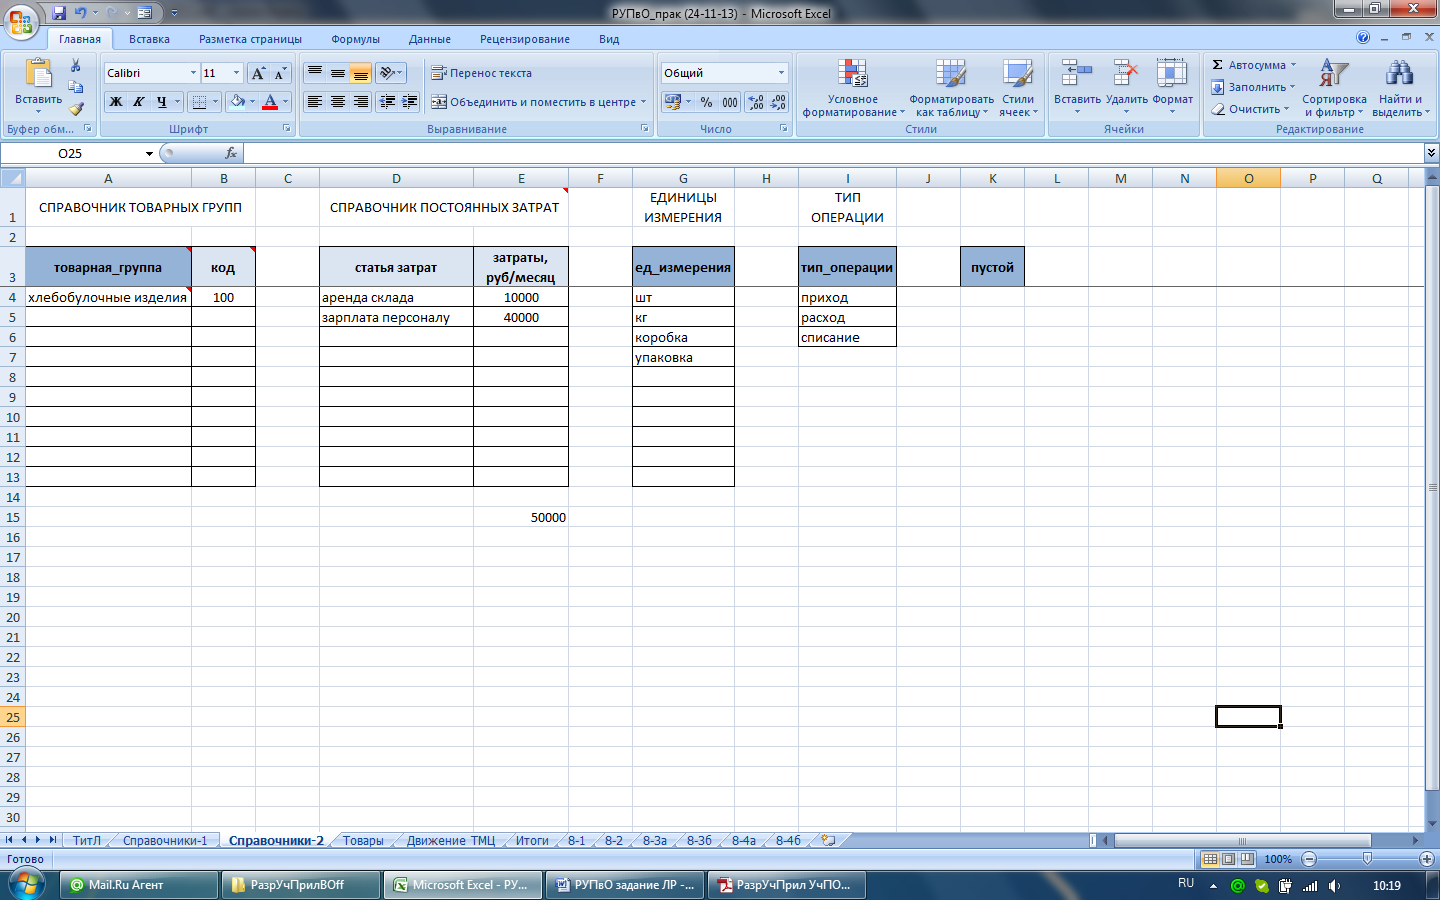The image size is (1440, 900).
Task: Switch to the Вставка ribbon tab
Action: click(149, 40)
